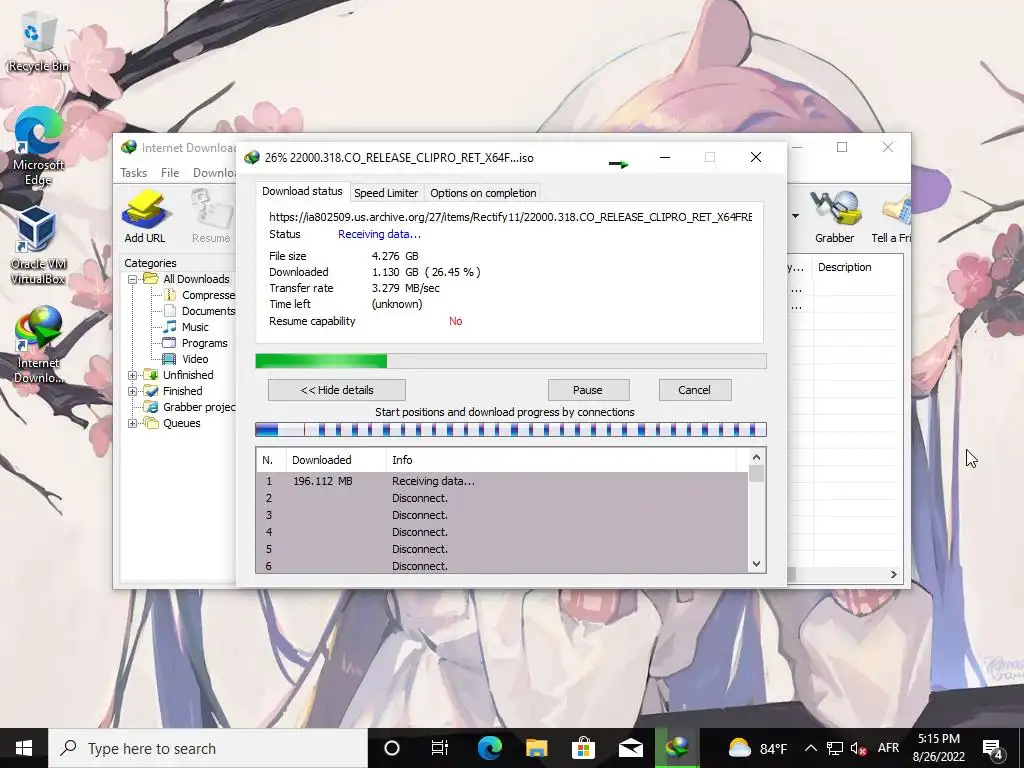The width and height of the screenshot is (1024, 768).
Task: Open the weather widget showing 84°F
Action: coord(758,748)
